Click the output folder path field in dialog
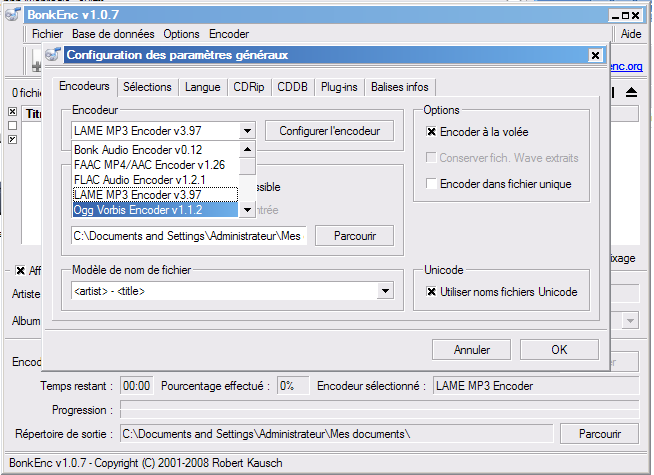The width and height of the screenshot is (654, 475). pyautogui.click(x=189, y=236)
